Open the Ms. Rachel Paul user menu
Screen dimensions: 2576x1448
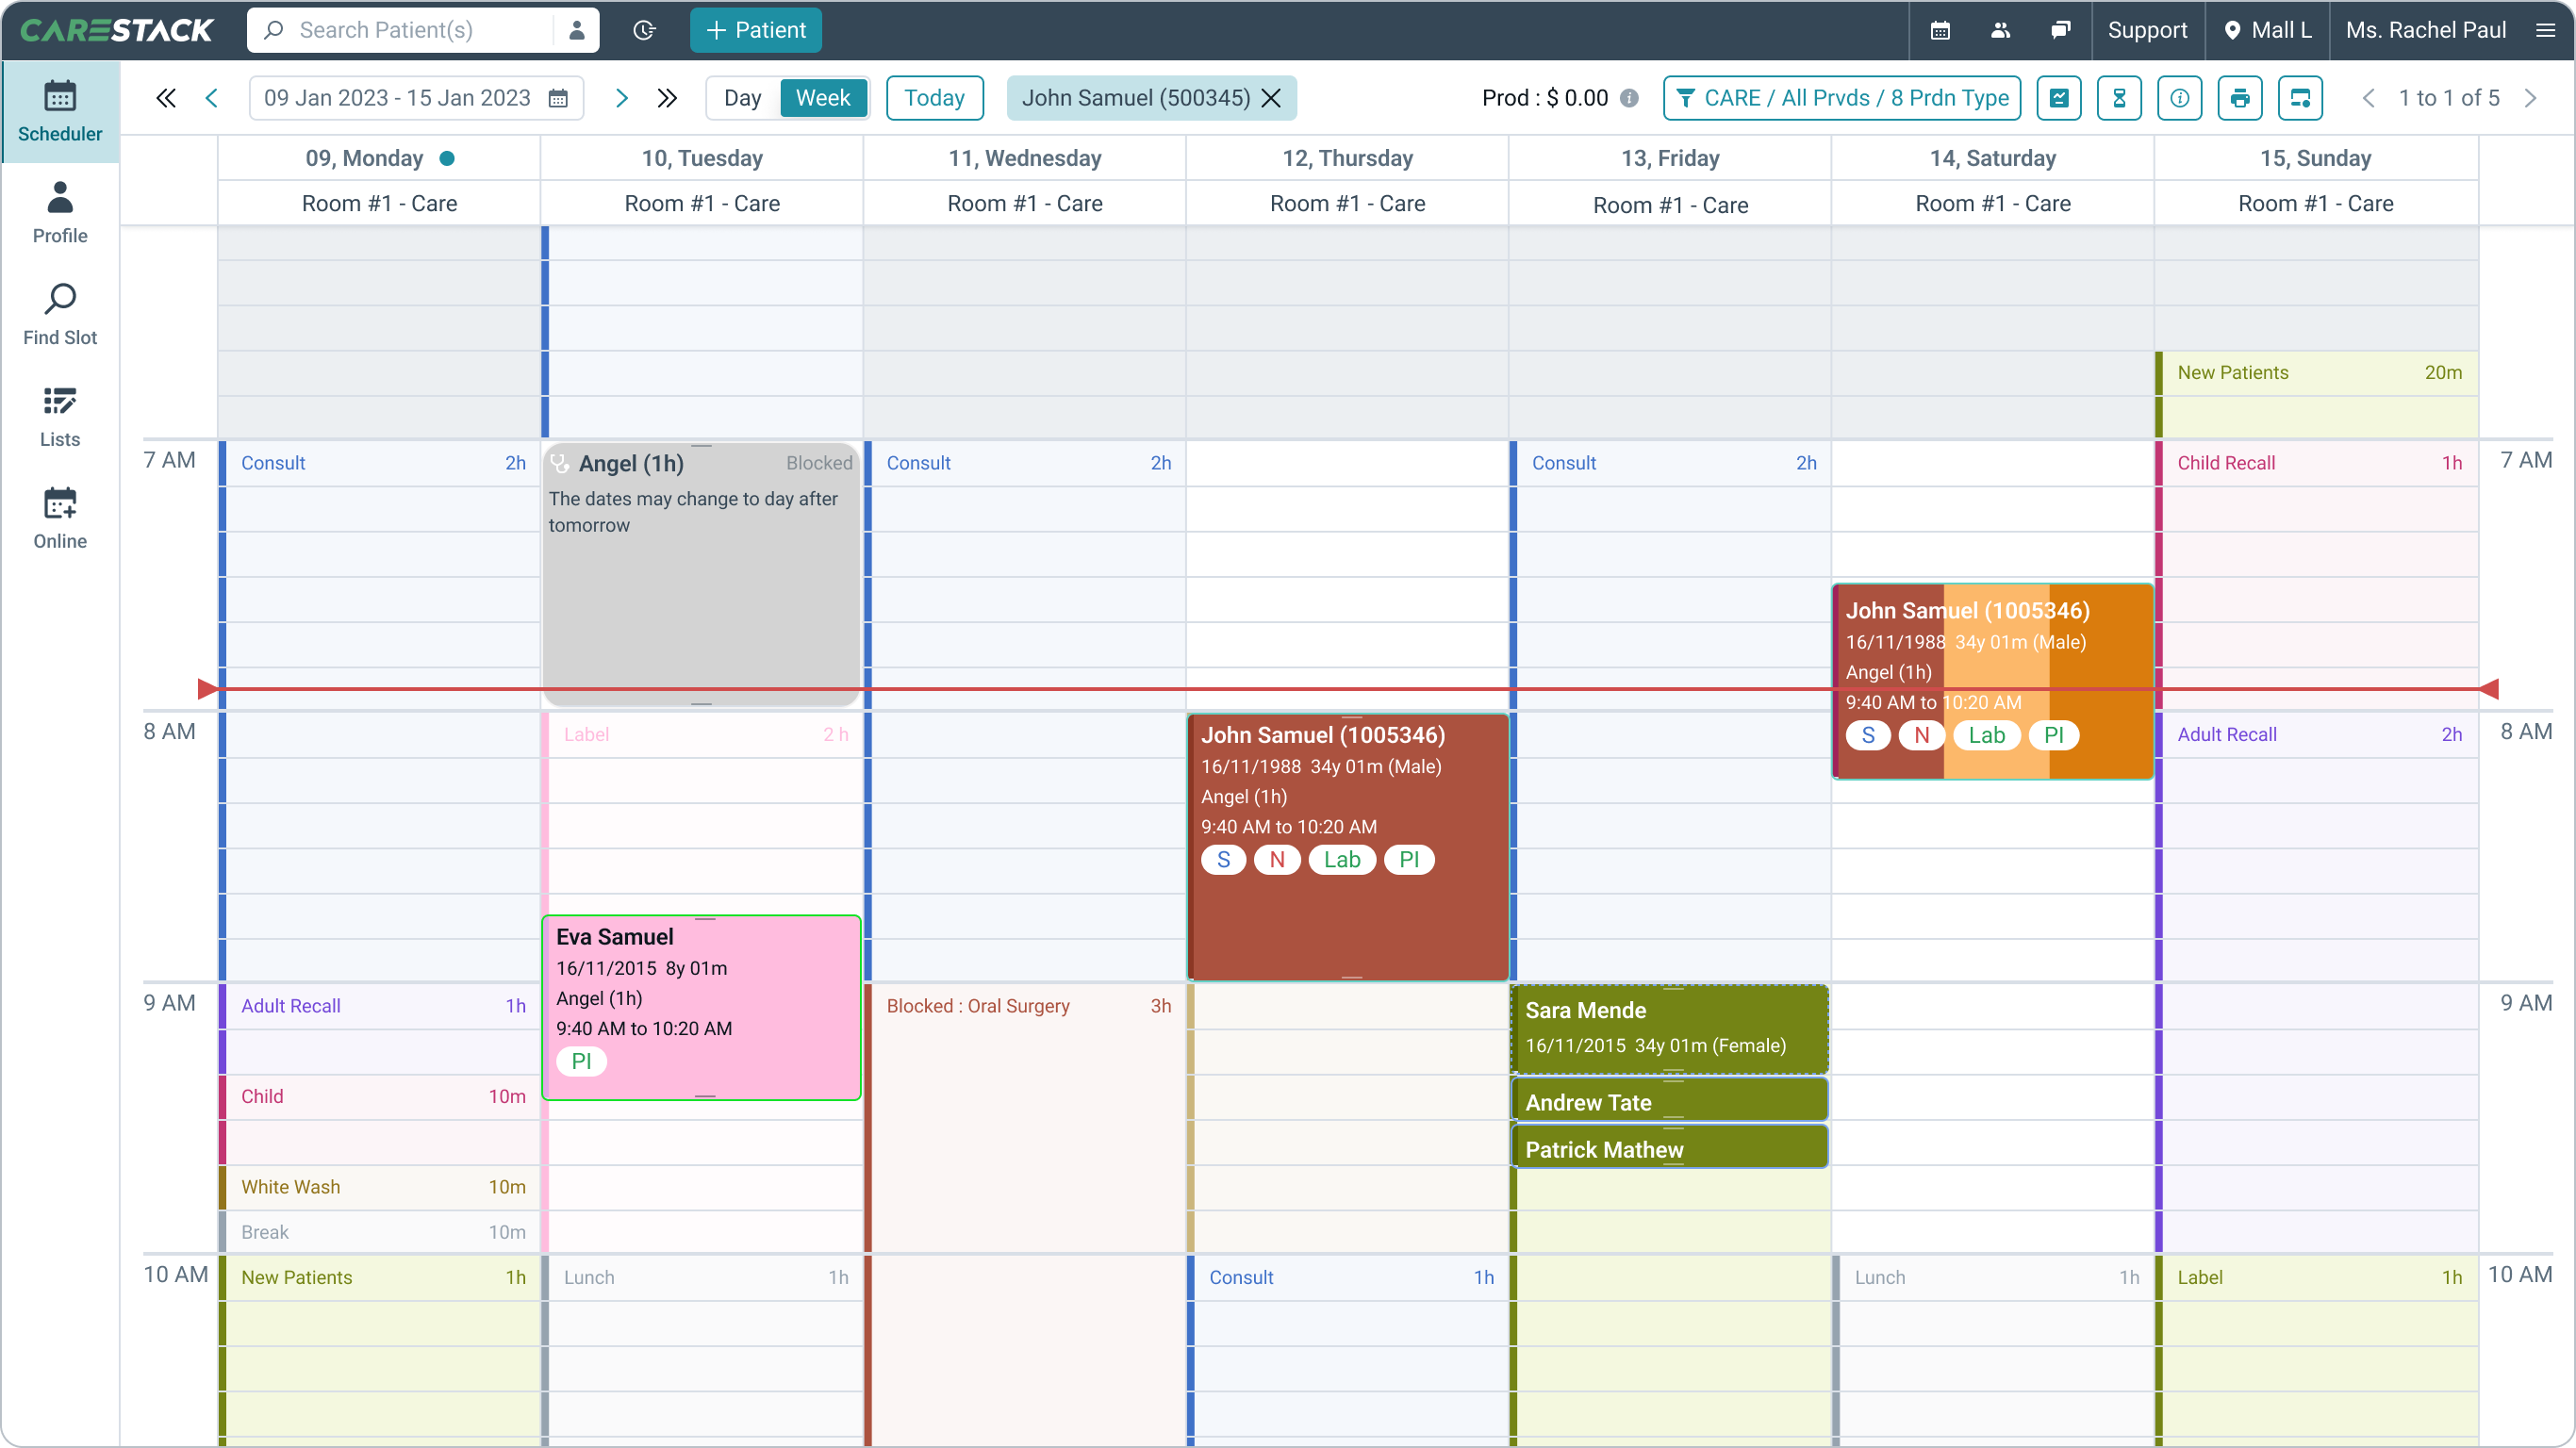[x=2425, y=30]
